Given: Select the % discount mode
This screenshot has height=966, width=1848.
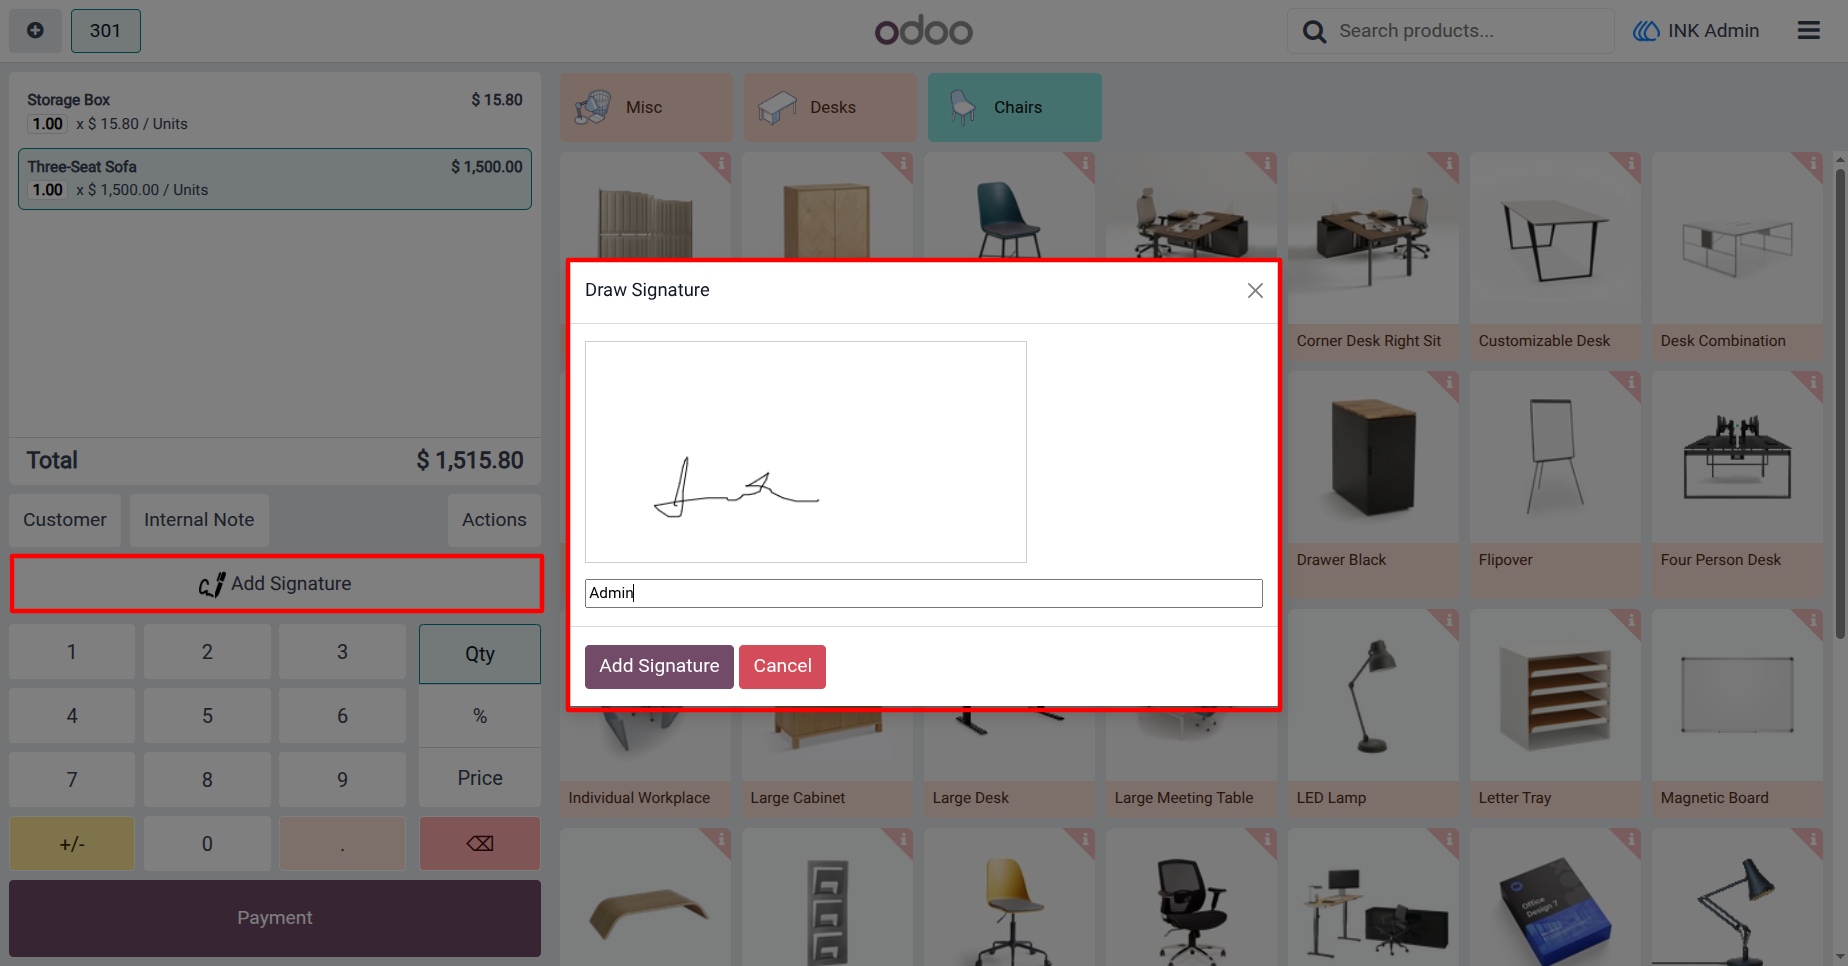Looking at the screenshot, I should click(480, 716).
